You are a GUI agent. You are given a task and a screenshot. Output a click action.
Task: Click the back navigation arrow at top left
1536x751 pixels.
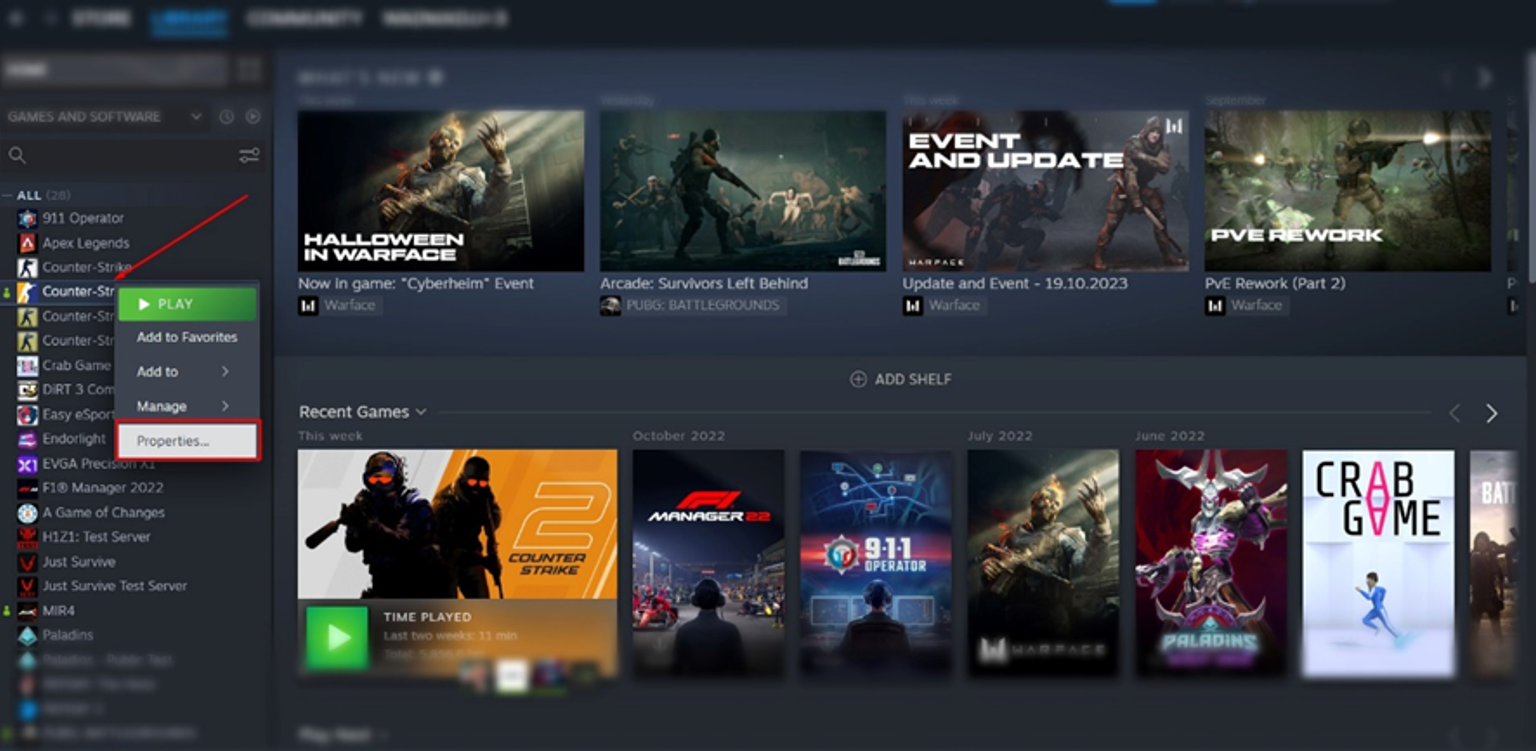14,18
